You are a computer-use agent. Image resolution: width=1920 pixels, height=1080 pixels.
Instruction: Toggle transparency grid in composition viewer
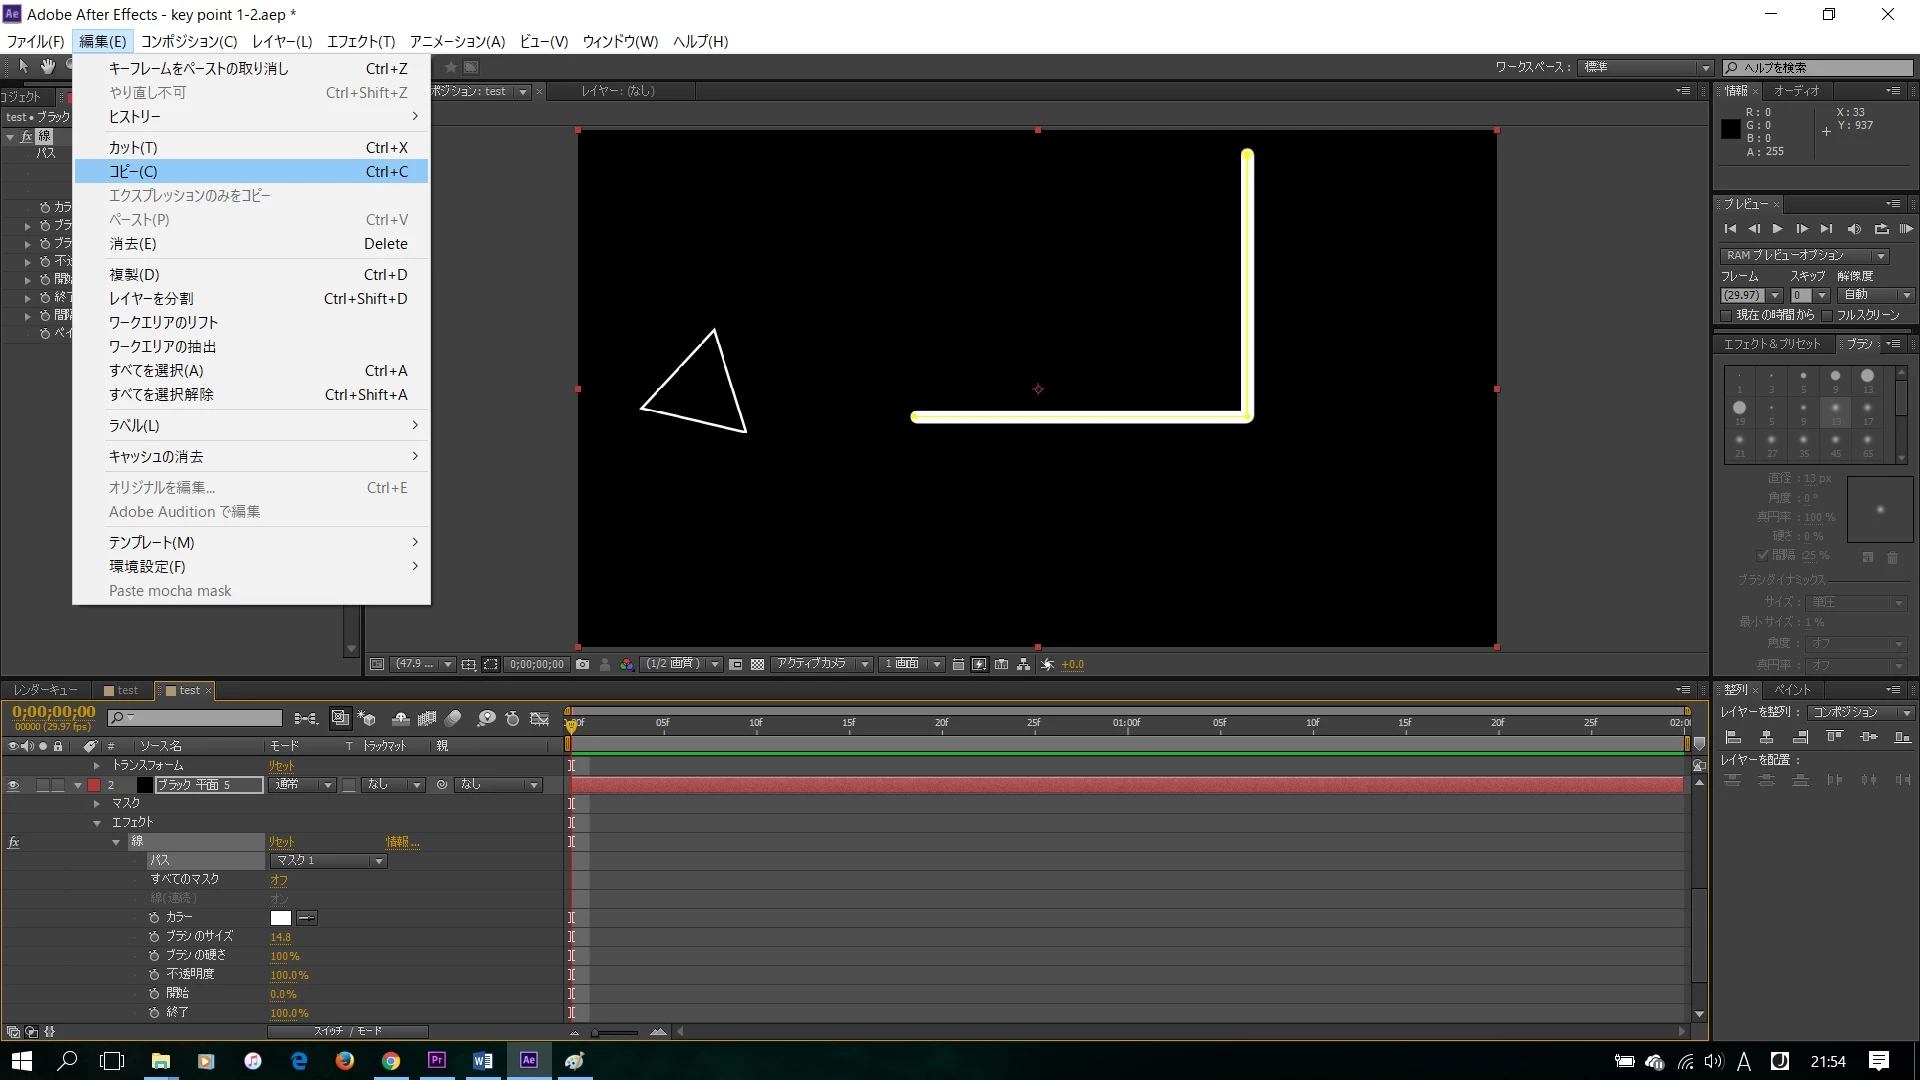pos(758,664)
